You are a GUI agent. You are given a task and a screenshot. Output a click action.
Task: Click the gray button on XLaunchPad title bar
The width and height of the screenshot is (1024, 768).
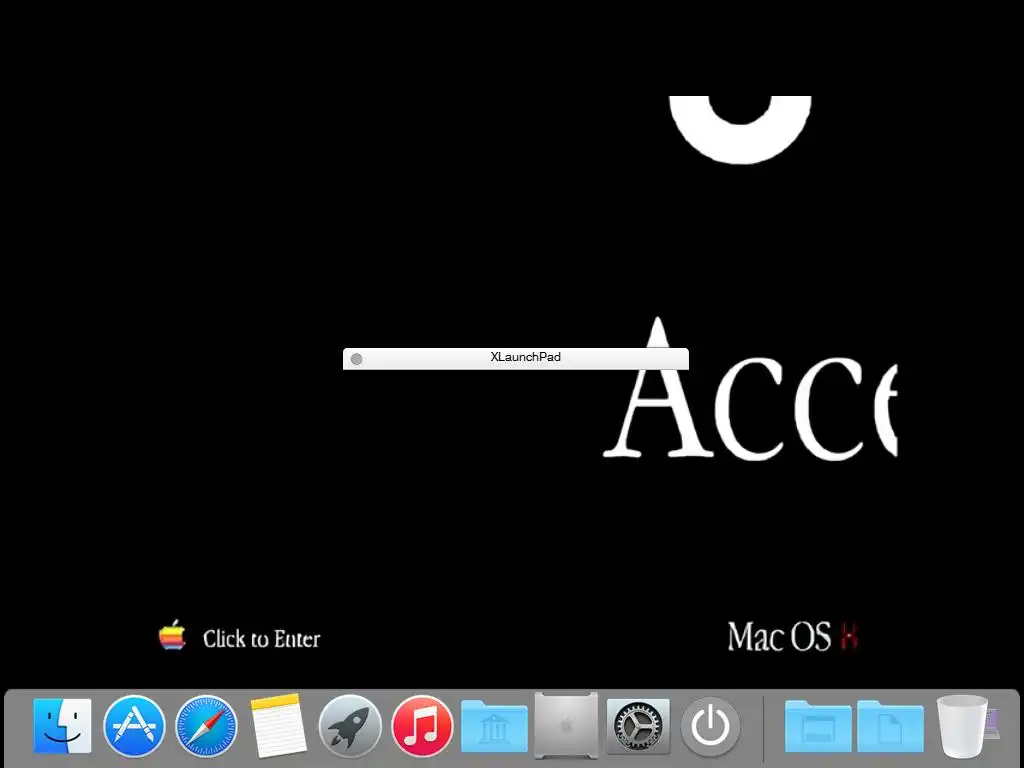(357, 359)
